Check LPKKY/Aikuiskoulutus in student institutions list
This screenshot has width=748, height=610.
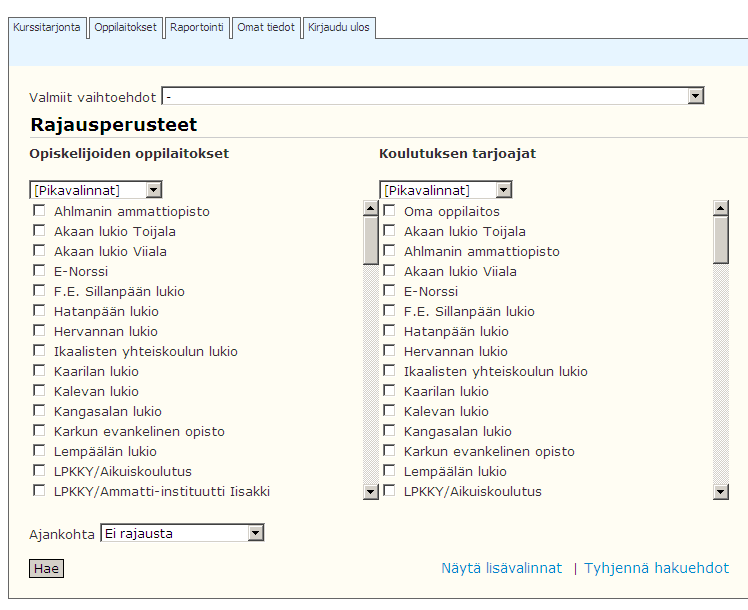point(39,471)
